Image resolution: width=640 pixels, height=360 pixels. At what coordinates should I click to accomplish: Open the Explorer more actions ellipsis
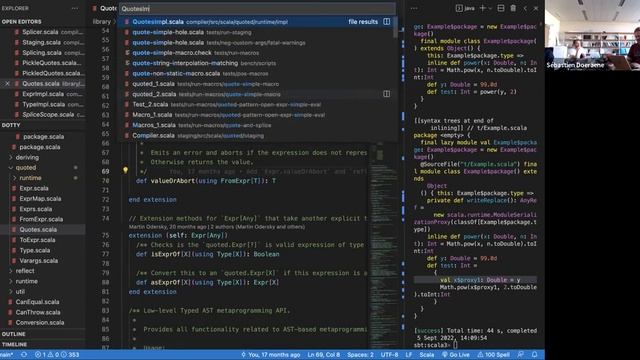point(75,8)
